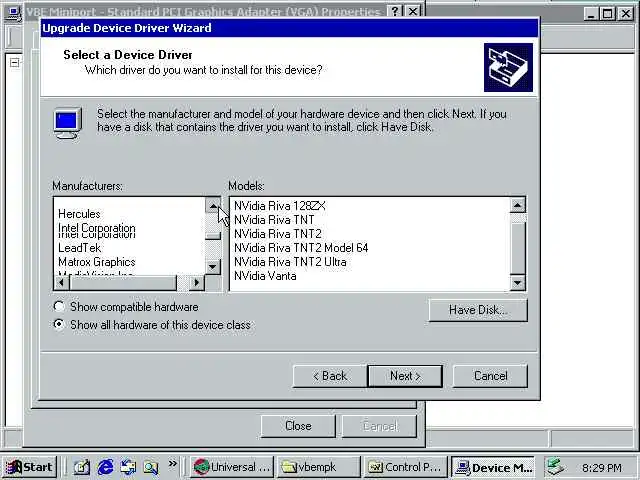Cancel the Upgrade Device Driver Wizard
Image resolution: width=640 pixels, height=480 pixels.
point(490,376)
